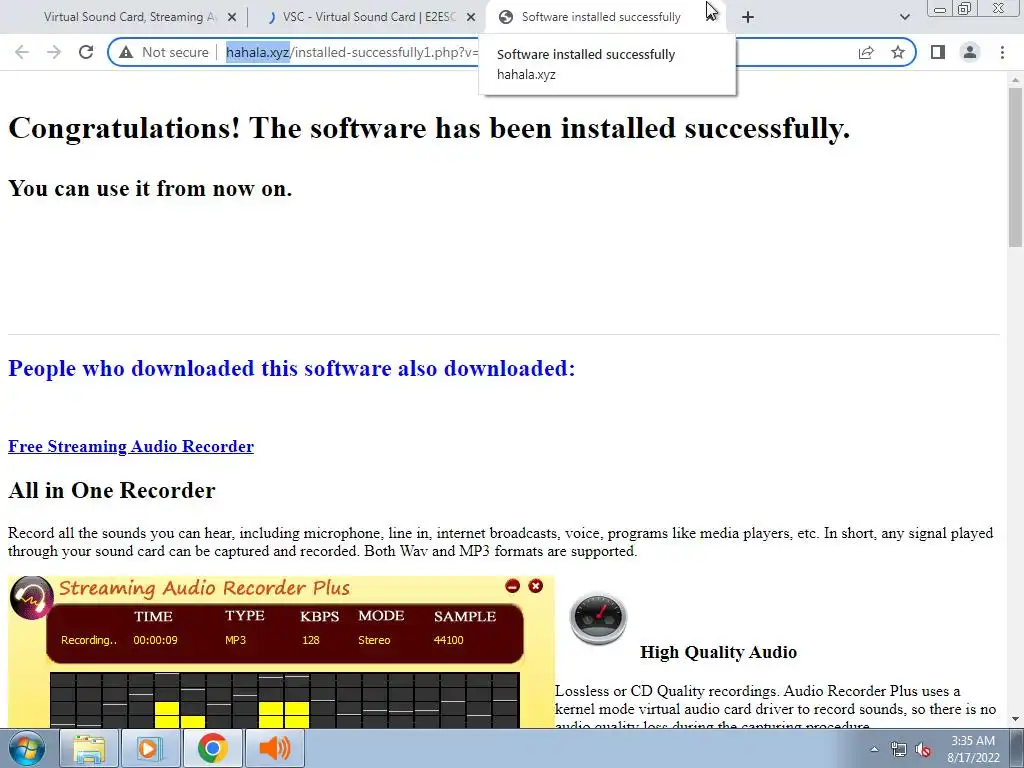Viewport: 1024px width, 768px height.
Task: Show hidden system tray icons
Action: (x=874, y=750)
